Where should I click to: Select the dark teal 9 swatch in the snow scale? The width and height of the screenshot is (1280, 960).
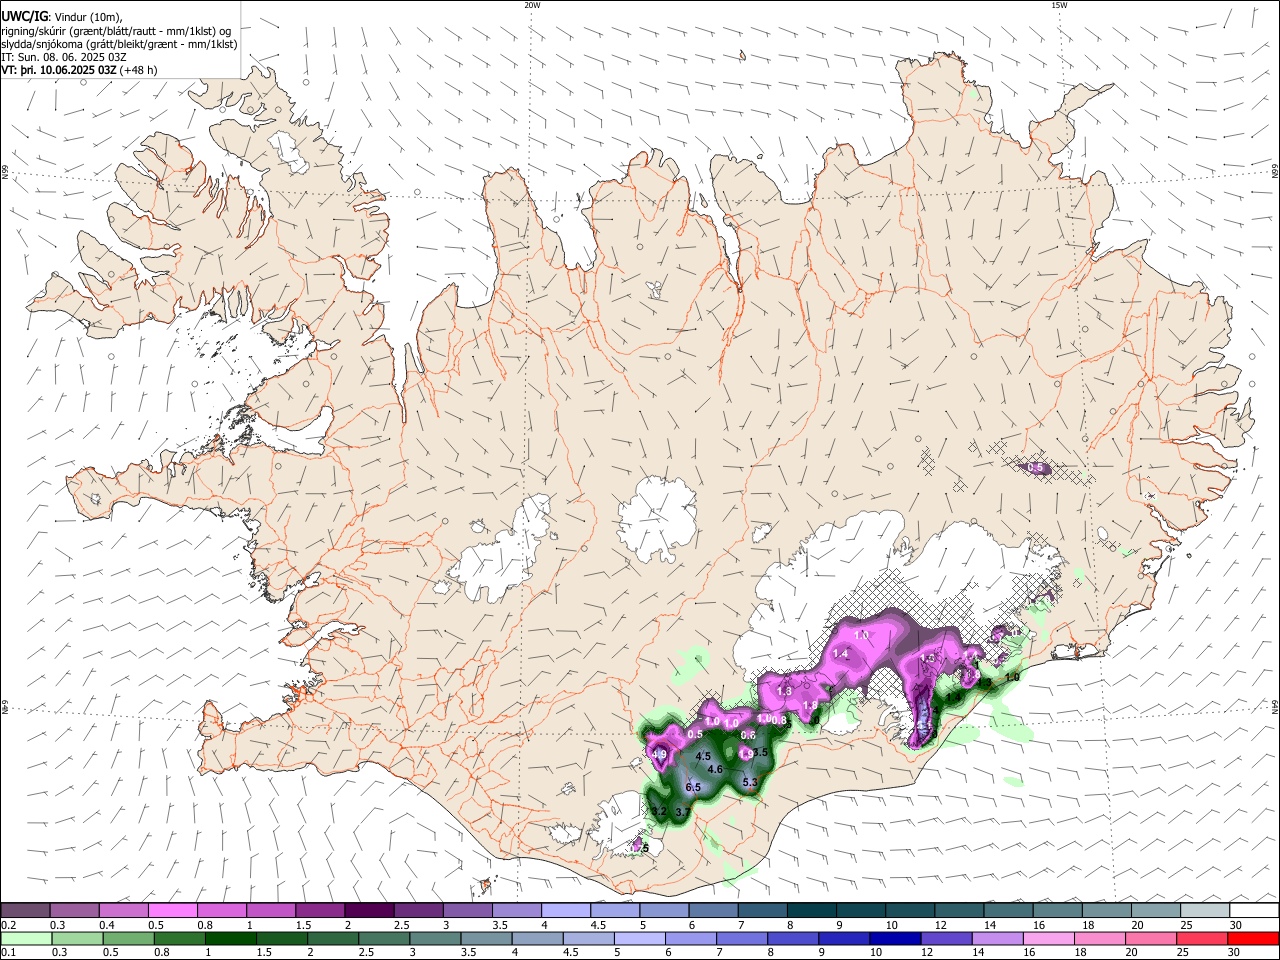click(x=860, y=911)
